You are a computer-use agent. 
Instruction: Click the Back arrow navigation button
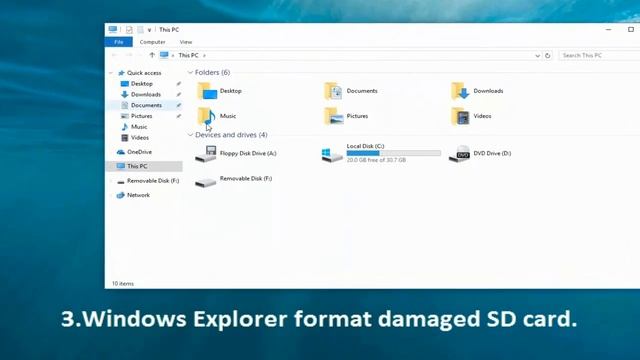click(x=115, y=55)
